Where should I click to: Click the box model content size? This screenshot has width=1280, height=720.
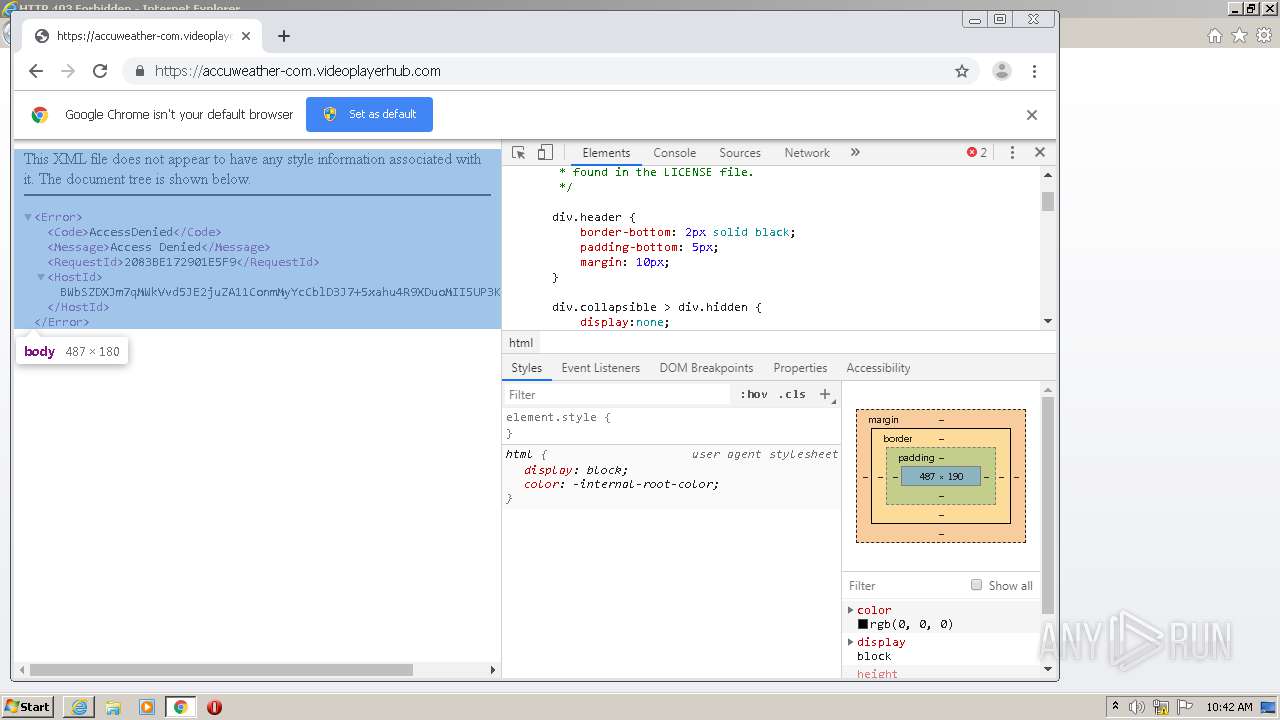click(x=941, y=477)
